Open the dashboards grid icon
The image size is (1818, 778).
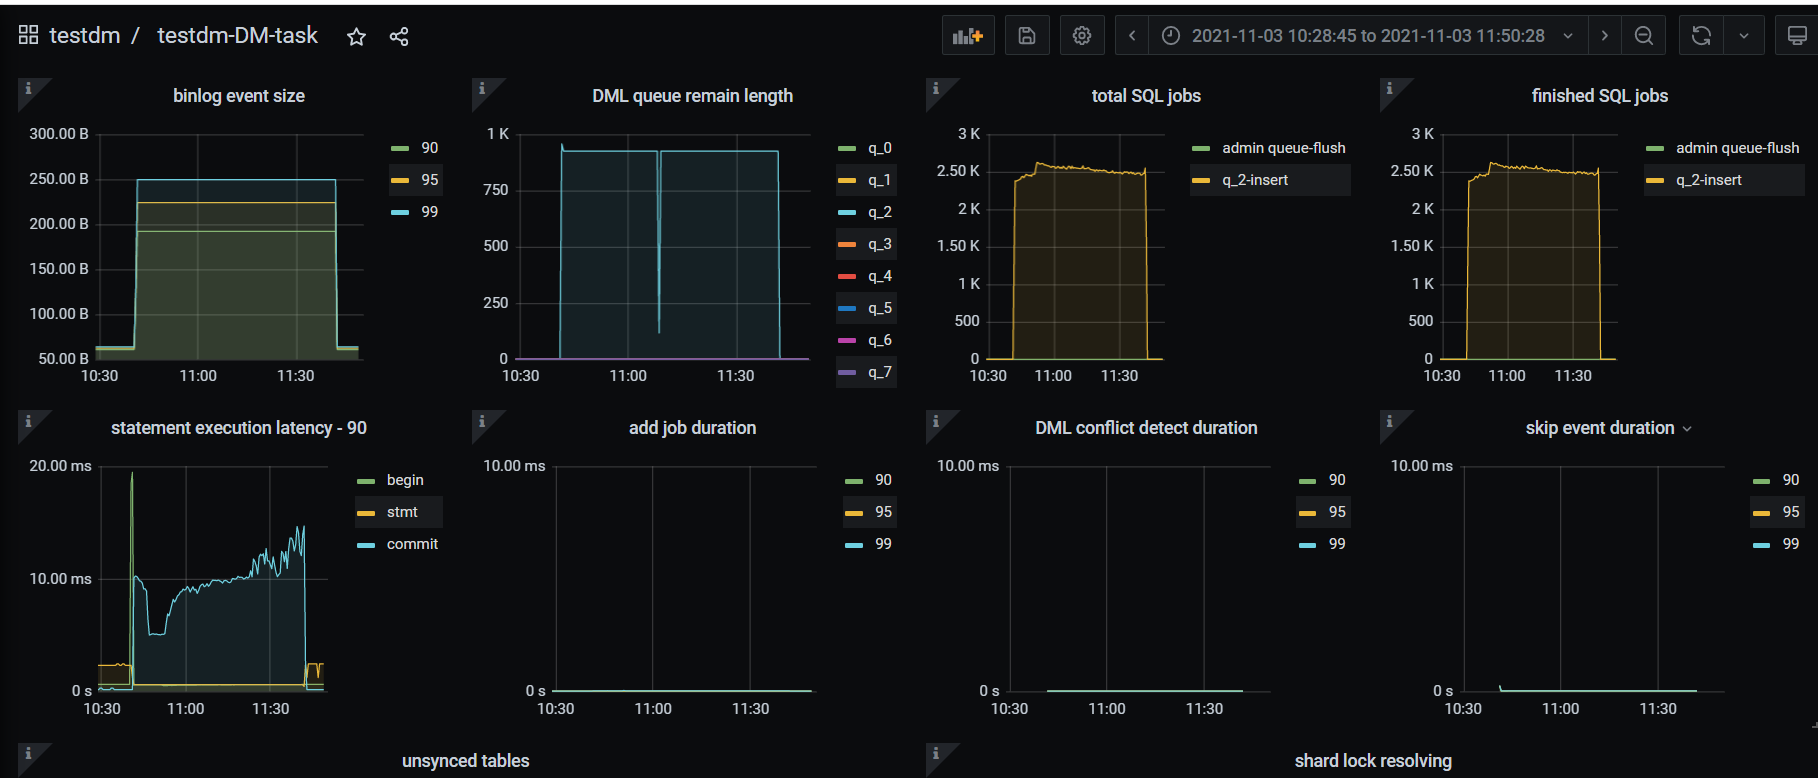[x=28, y=35]
